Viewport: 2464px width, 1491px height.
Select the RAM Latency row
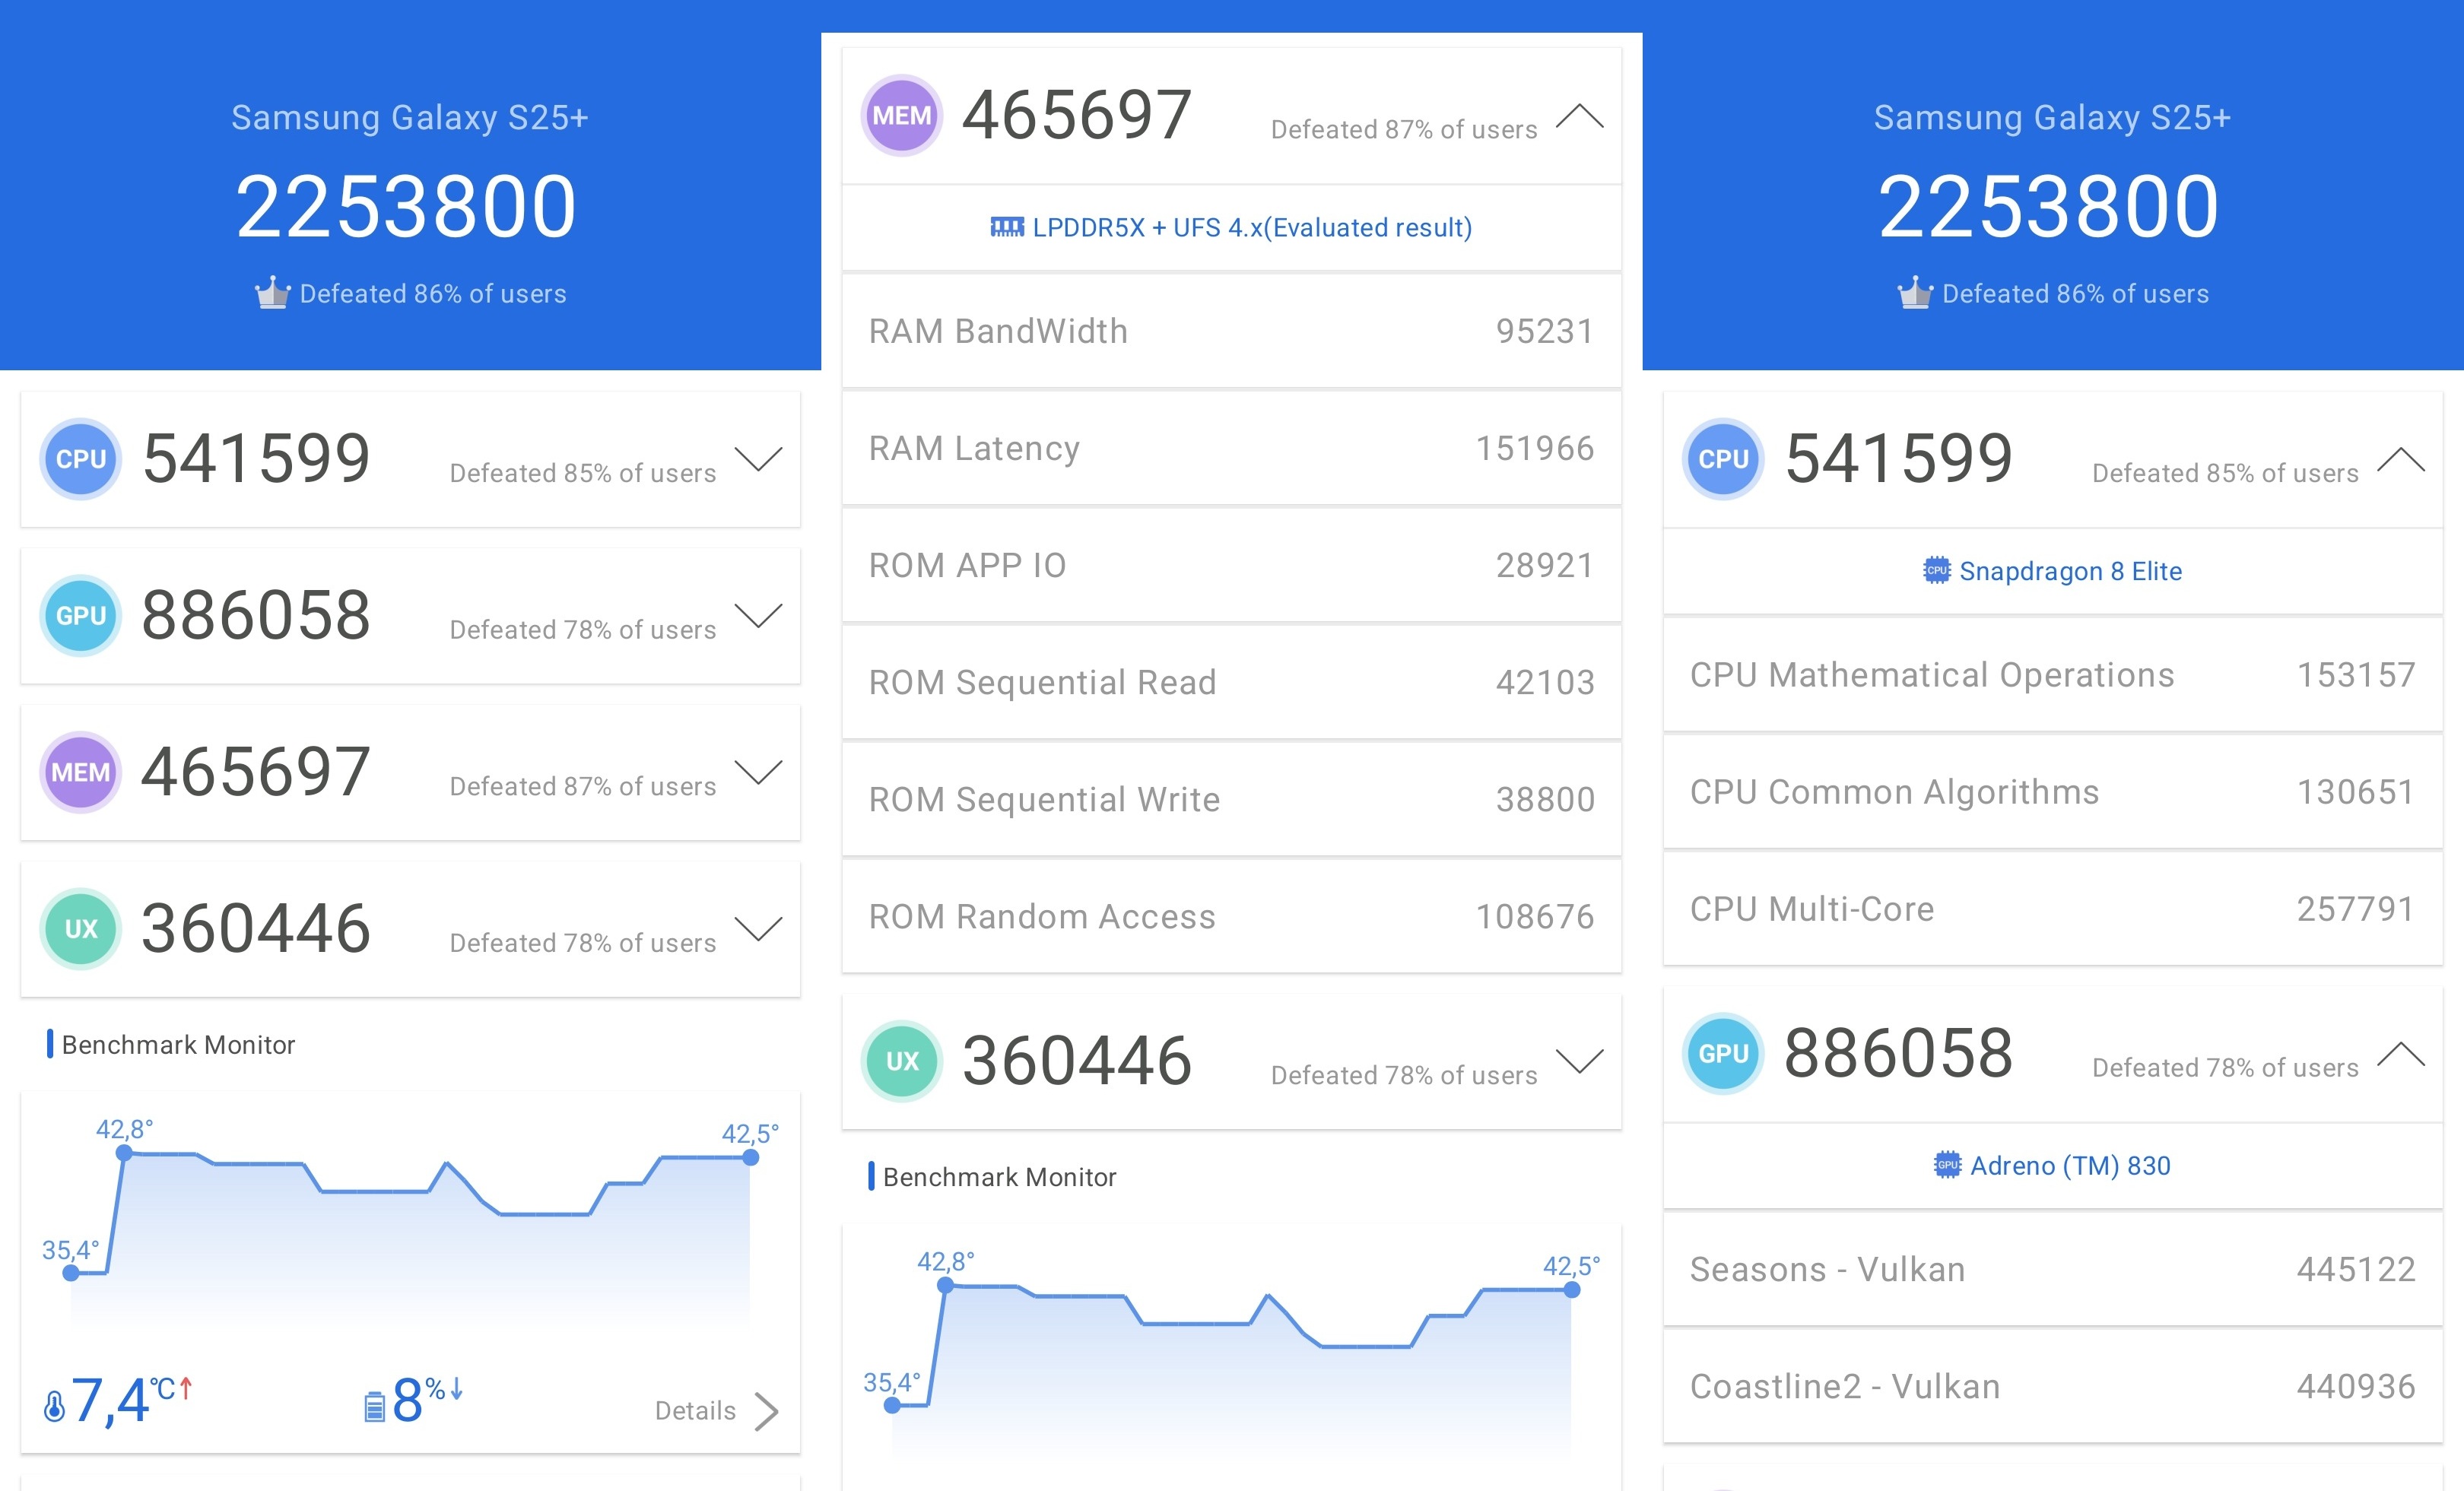click(x=1231, y=448)
